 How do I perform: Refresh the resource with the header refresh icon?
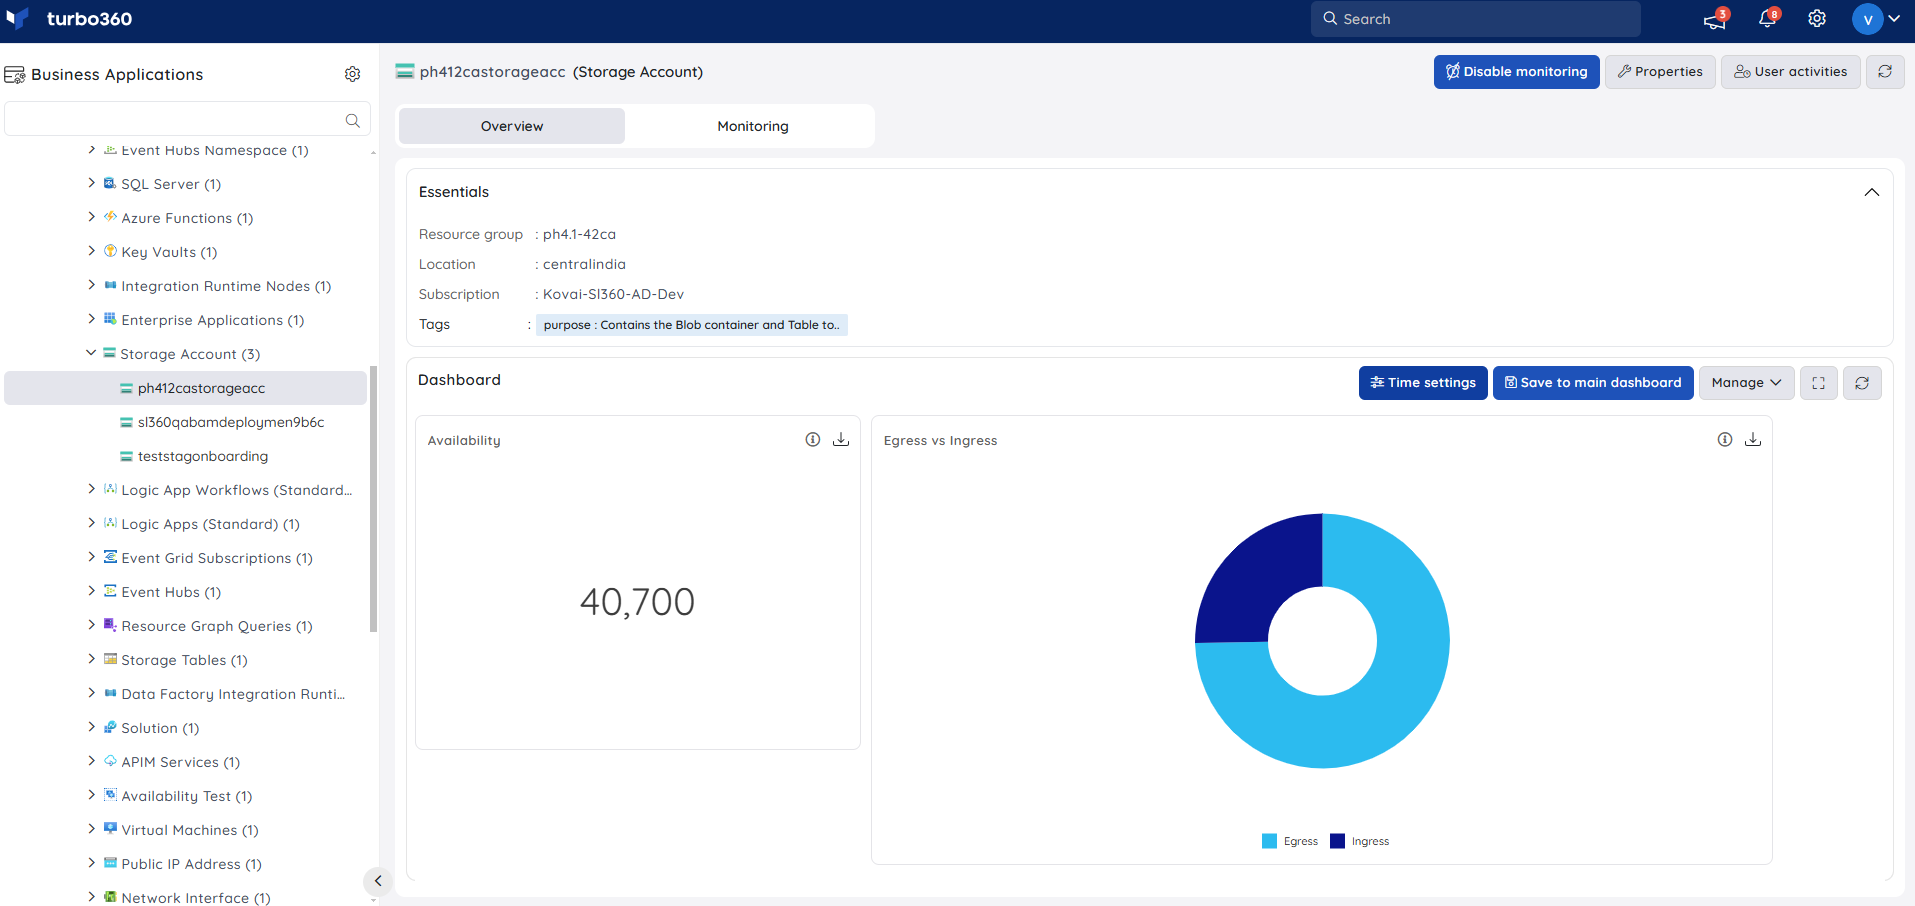(x=1885, y=72)
